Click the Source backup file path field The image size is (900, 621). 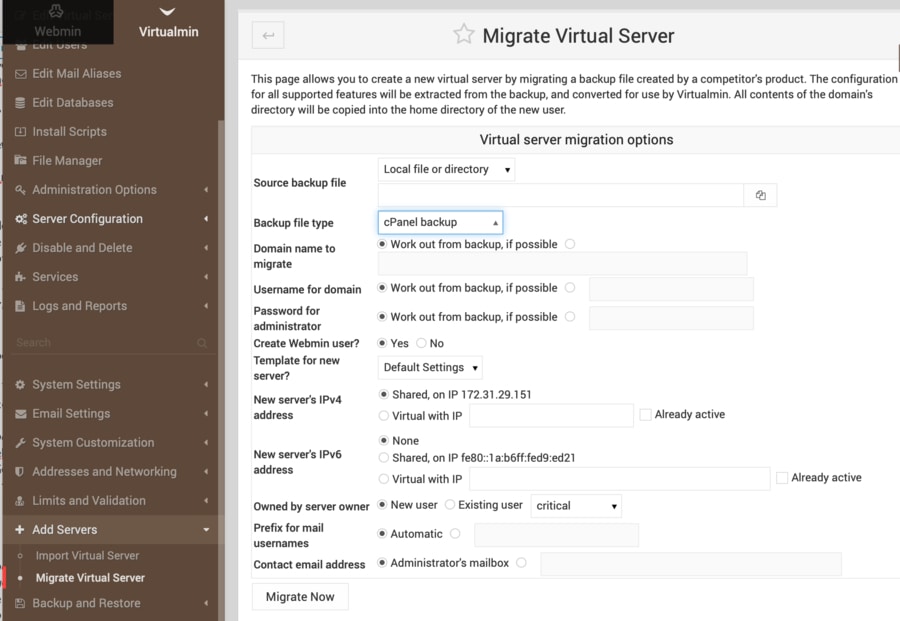pyautogui.click(x=561, y=196)
